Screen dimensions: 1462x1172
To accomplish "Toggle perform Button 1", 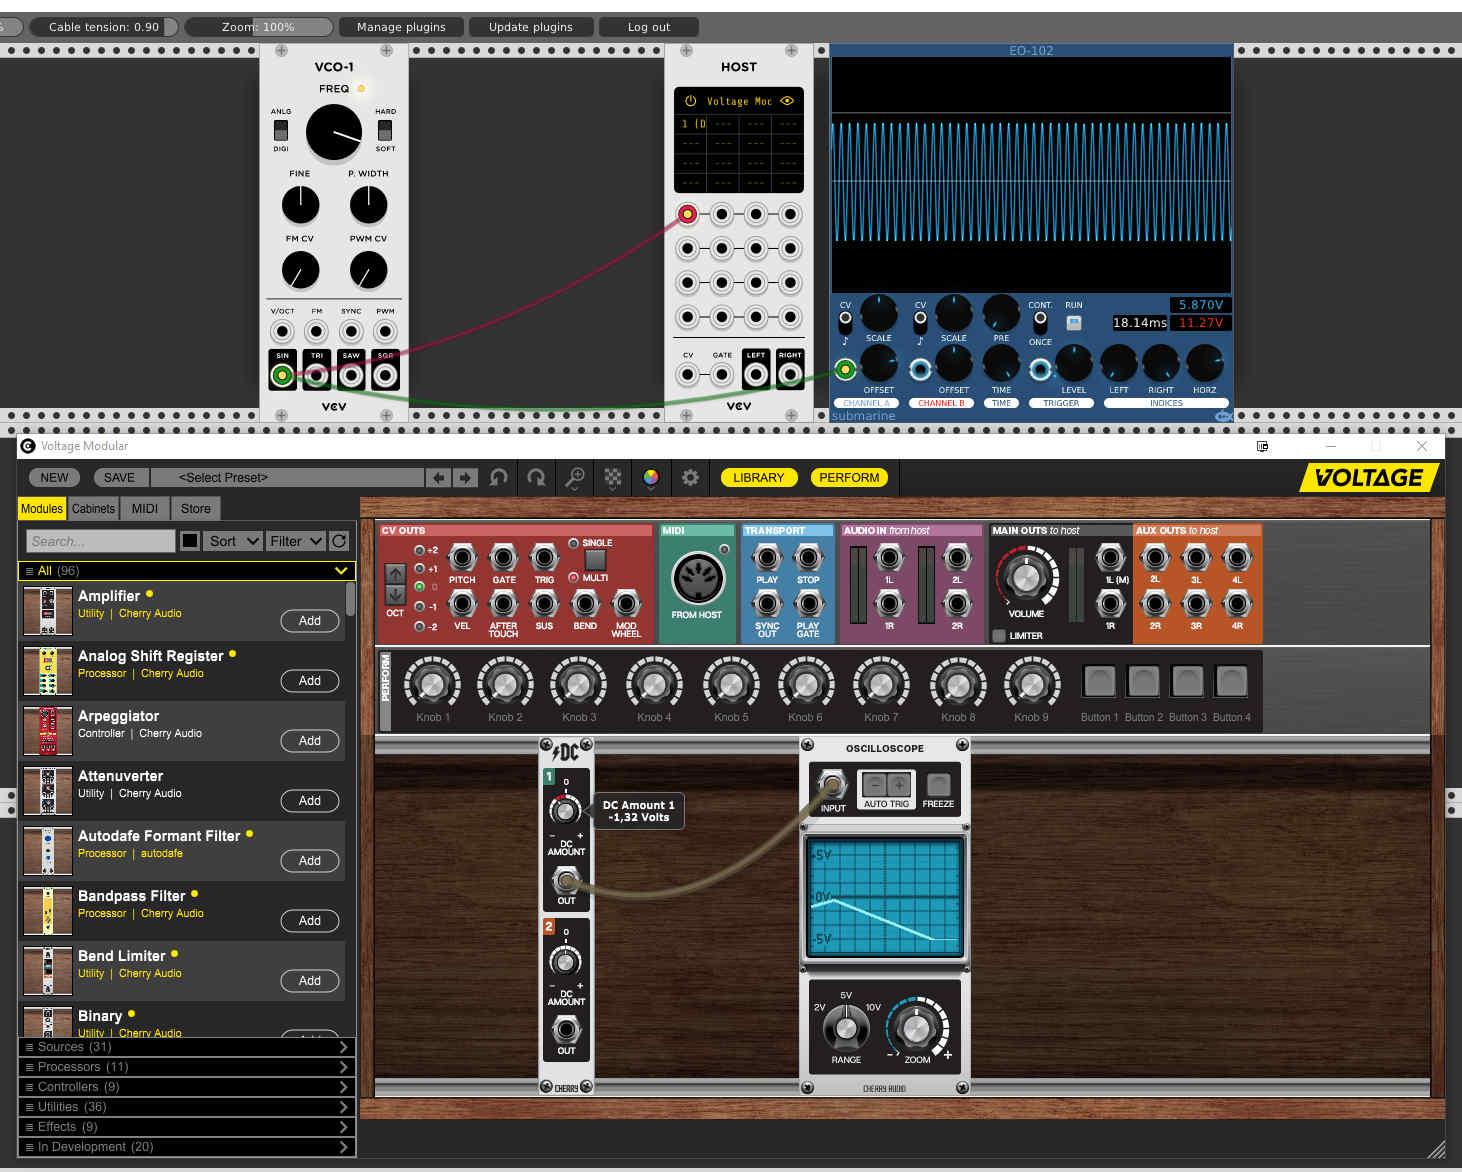I will [1099, 682].
